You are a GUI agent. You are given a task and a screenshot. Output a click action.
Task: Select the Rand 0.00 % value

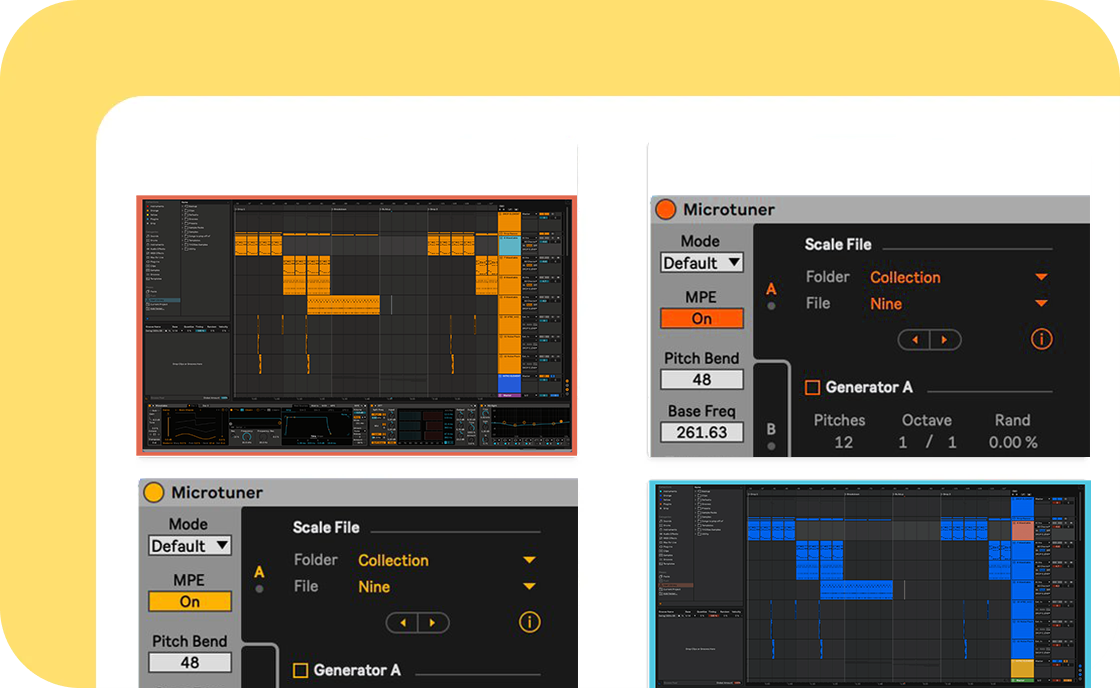tap(1013, 443)
